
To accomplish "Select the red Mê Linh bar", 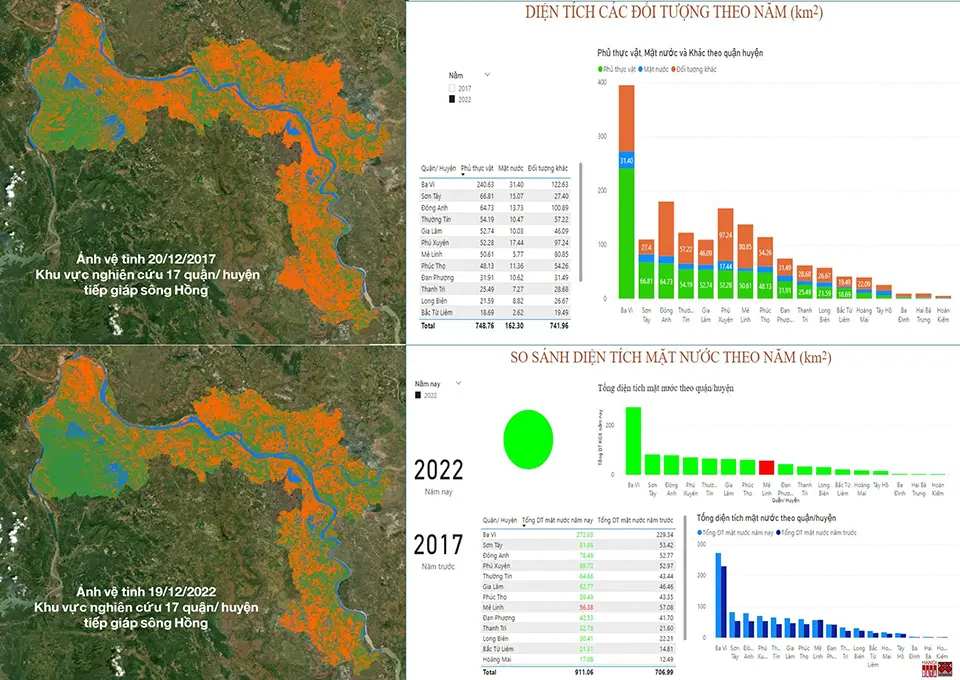I will tap(766, 468).
